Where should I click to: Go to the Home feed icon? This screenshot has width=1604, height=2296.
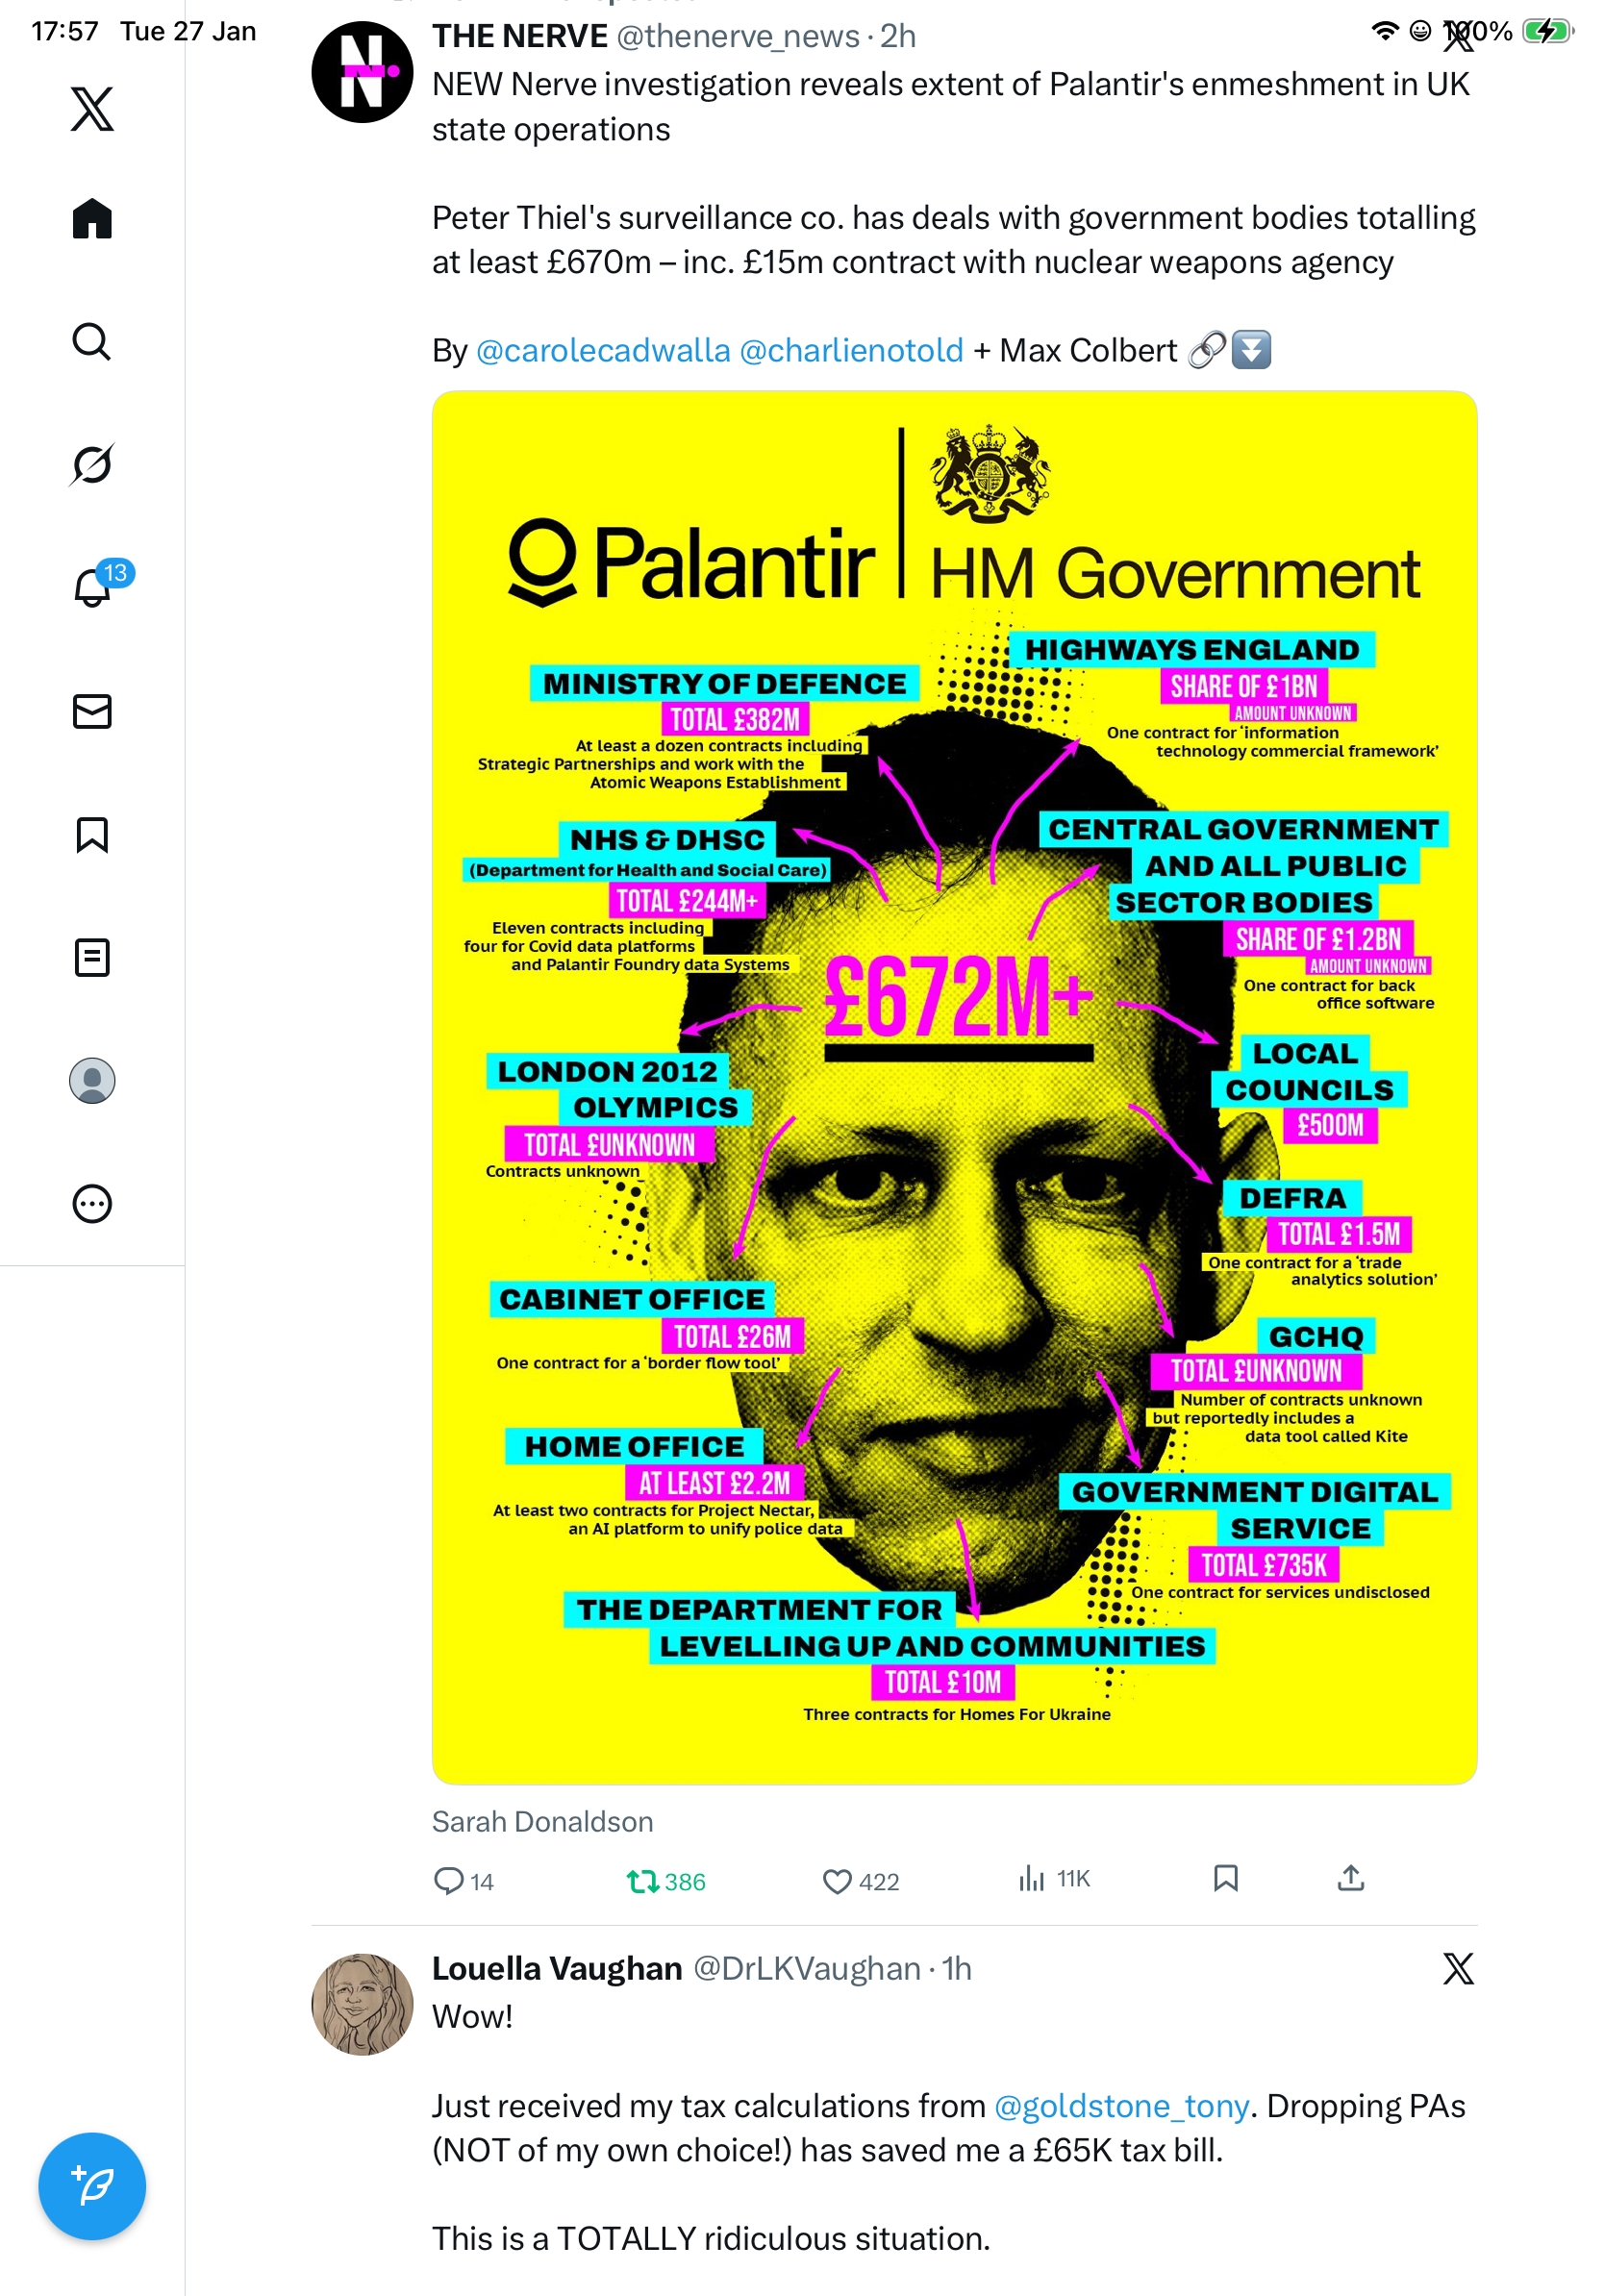pos(92,218)
